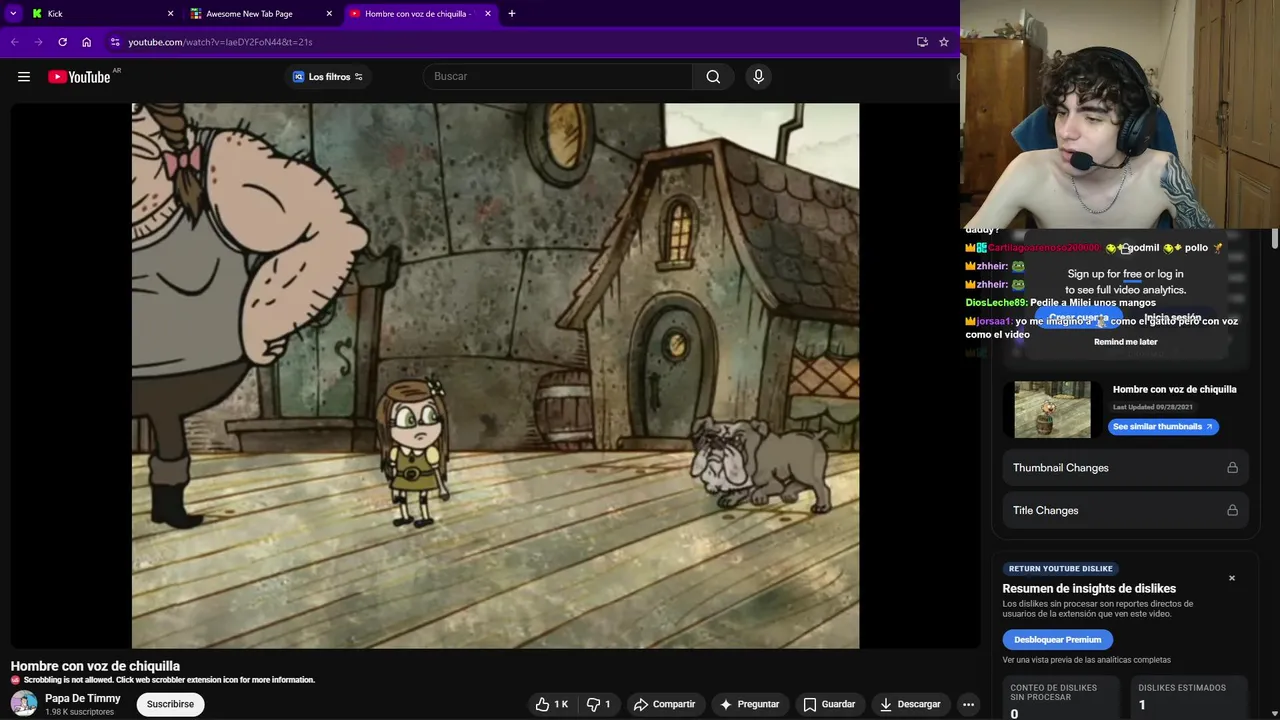Image resolution: width=1280 pixels, height=720 pixels.
Task: Open the YouTube hamburger guide menu
Action: (24, 77)
